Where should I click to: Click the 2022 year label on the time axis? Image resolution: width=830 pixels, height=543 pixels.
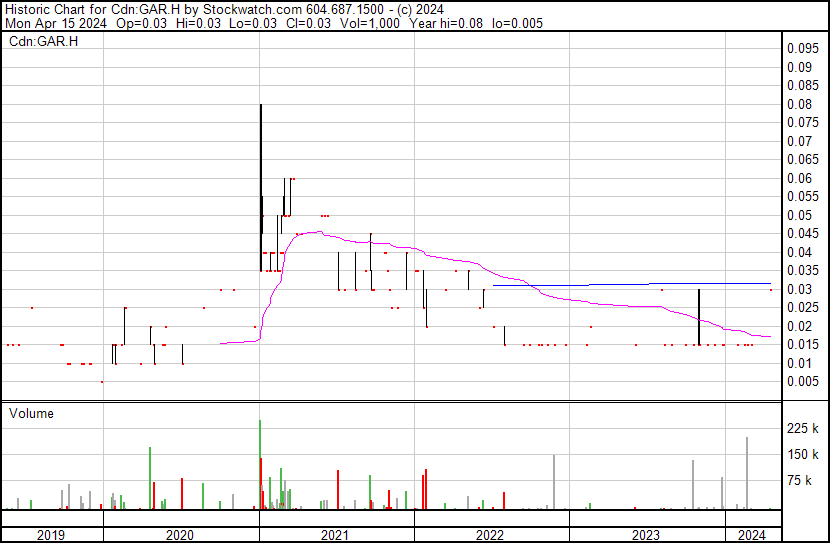coord(490,535)
